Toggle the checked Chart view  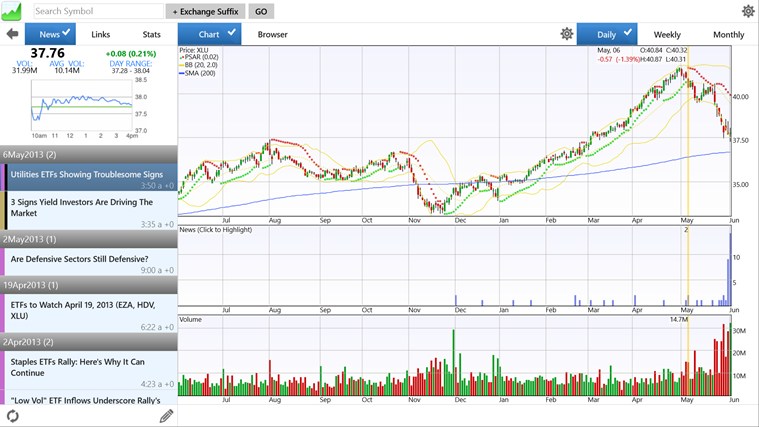[x=216, y=34]
